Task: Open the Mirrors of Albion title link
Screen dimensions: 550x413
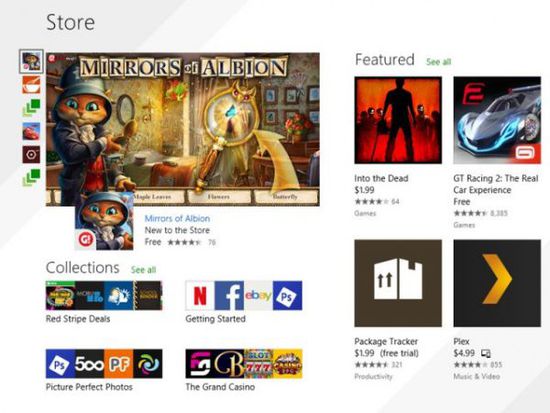Action: coord(177,218)
